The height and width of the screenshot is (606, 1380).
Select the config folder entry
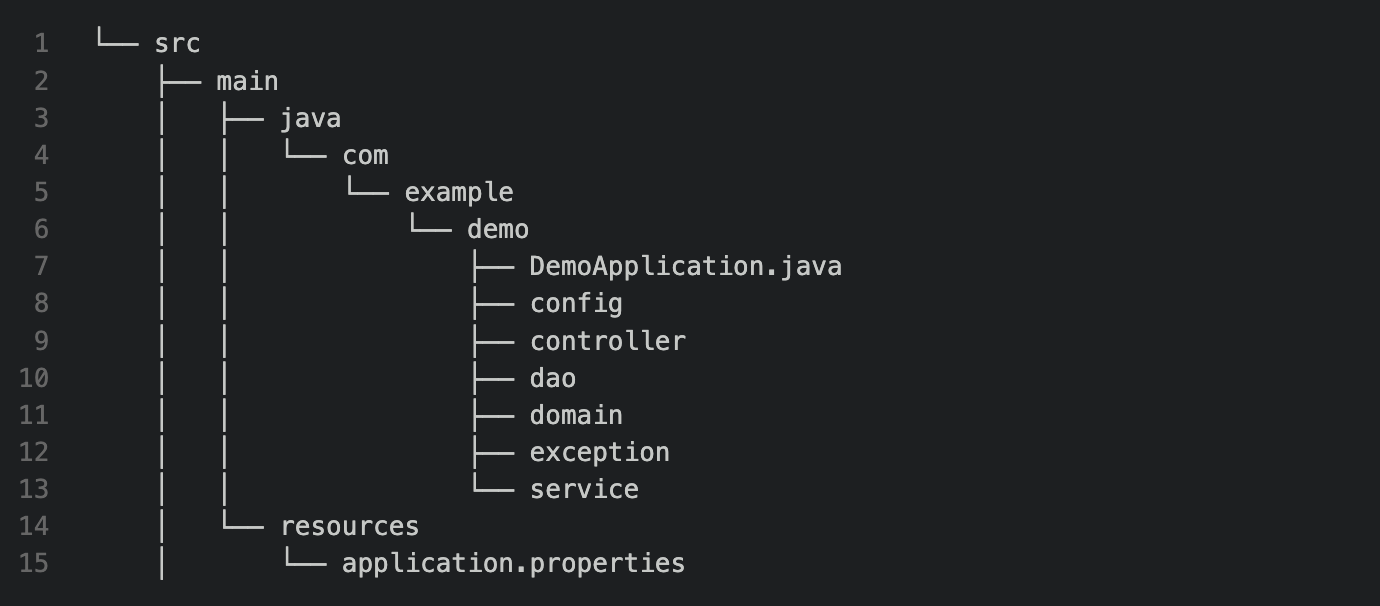pos(576,304)
